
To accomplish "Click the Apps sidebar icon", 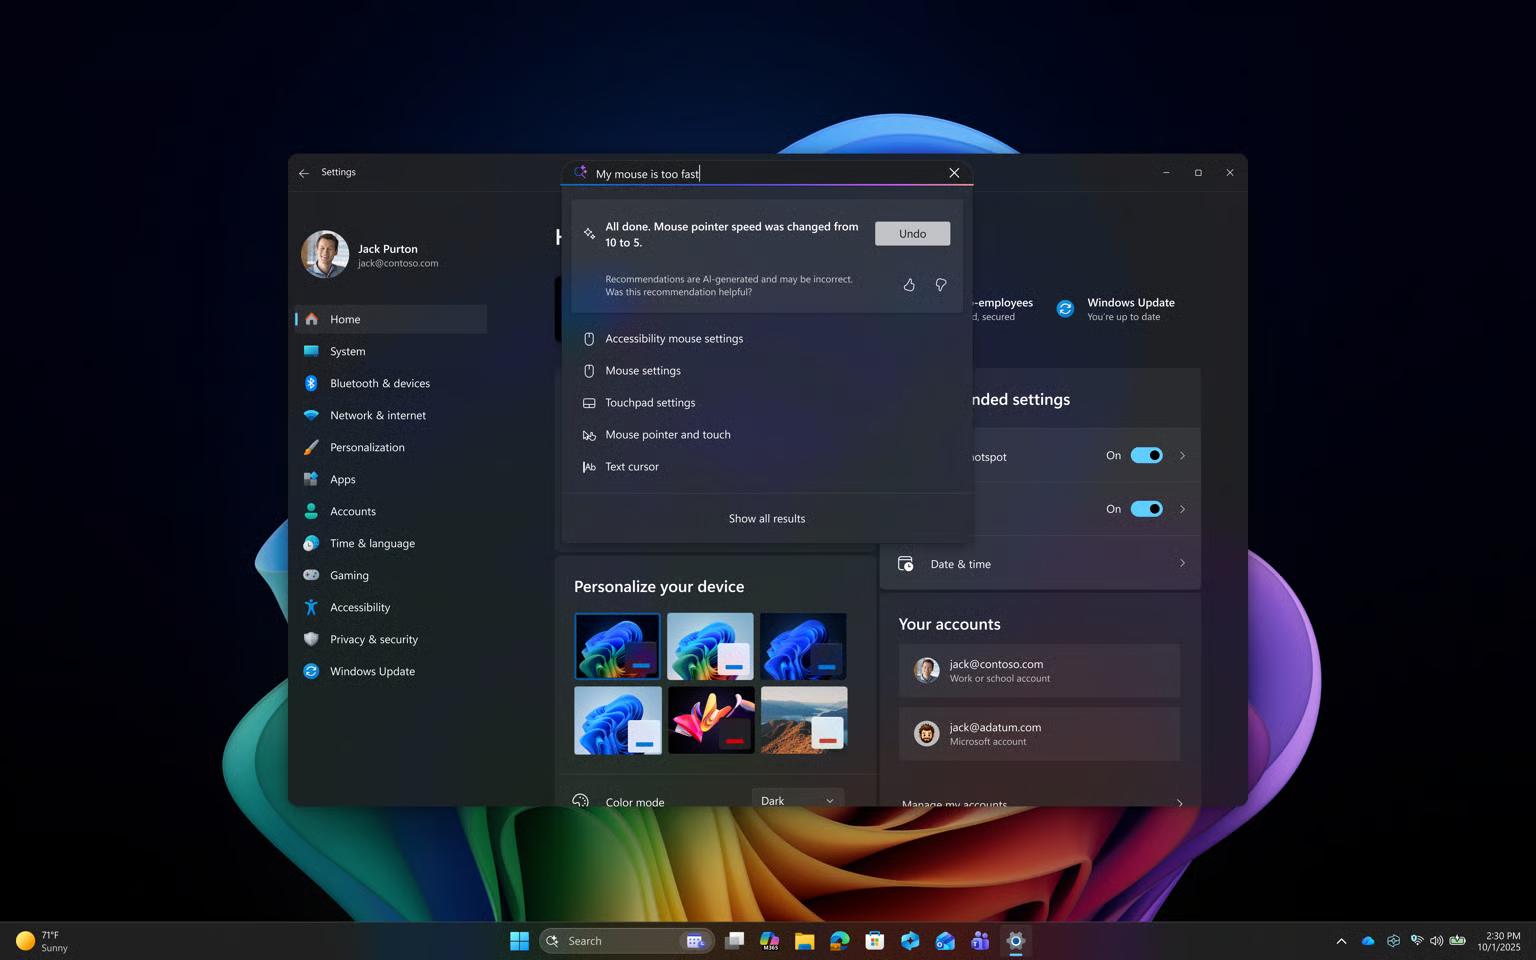I will pos(311,479).
